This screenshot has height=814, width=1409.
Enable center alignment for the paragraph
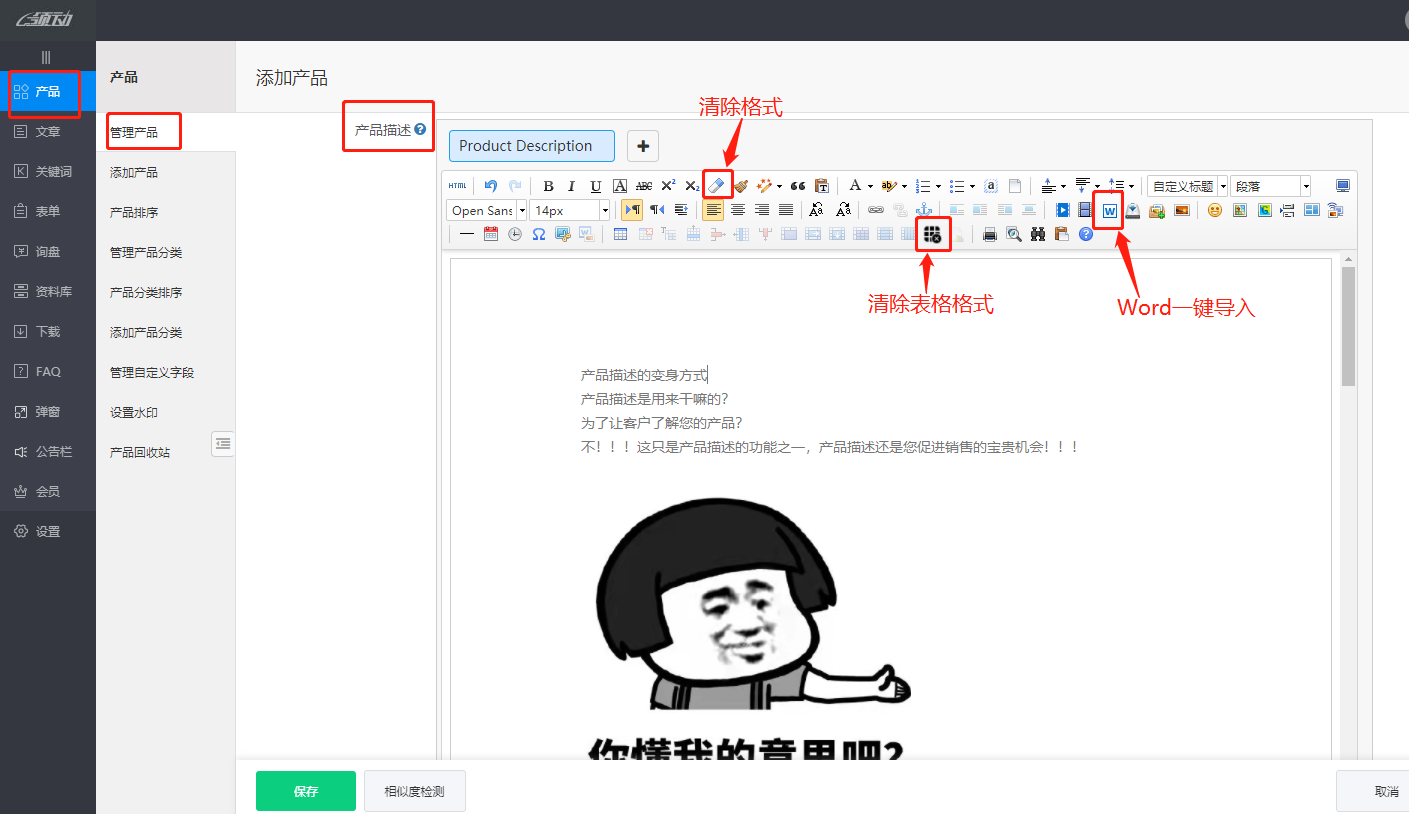click(x=738, y=209)
